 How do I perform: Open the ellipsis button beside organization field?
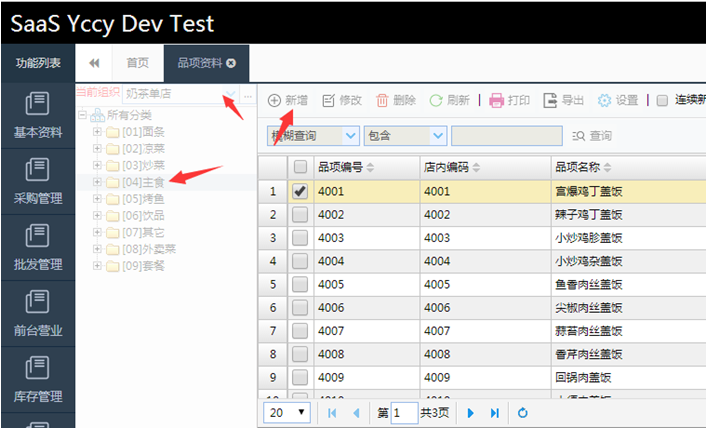[x=248, y=96]
